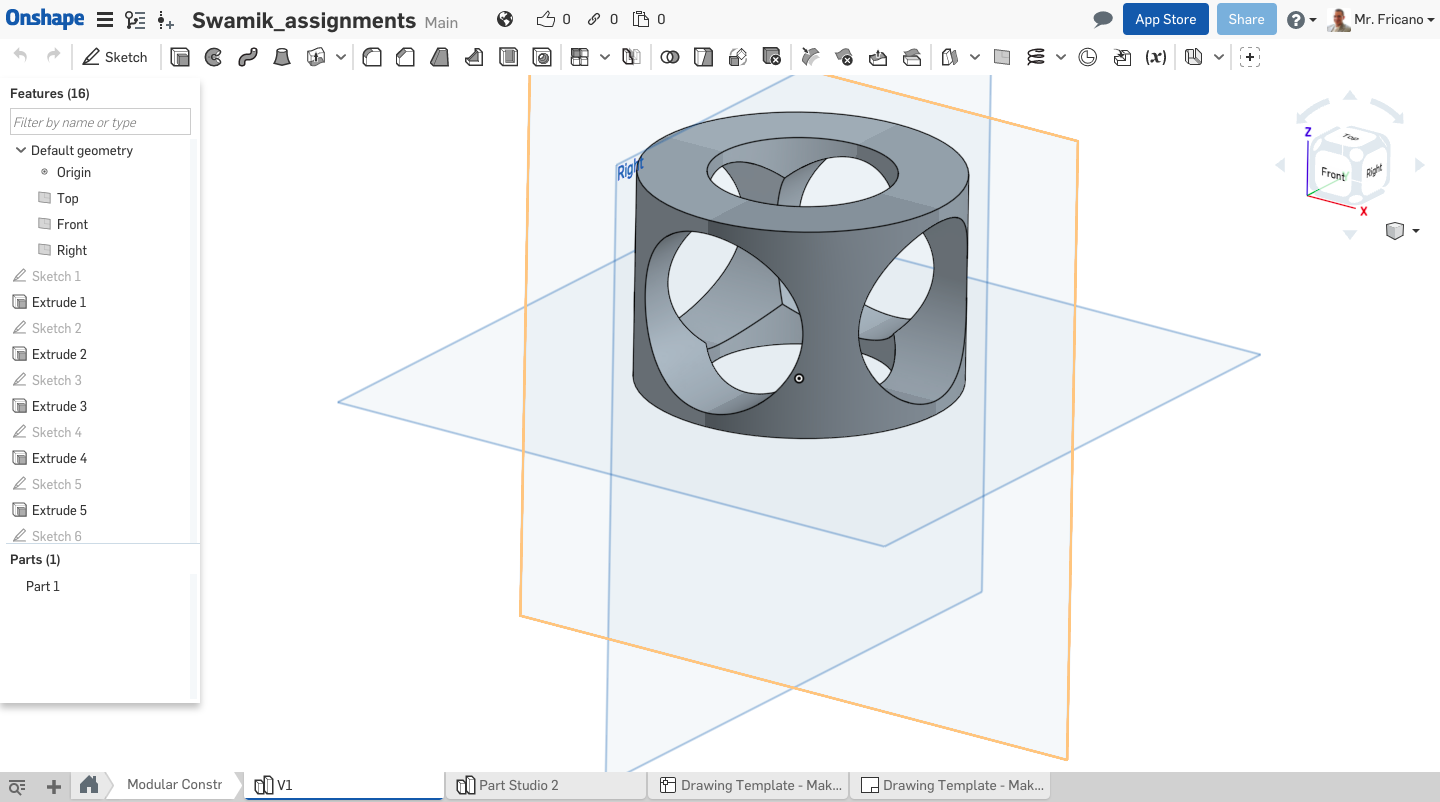Select Extrude 3 in the feature list
This screenshot has width=1440, height=802.
pyautogui.click(x=59, y=406)
